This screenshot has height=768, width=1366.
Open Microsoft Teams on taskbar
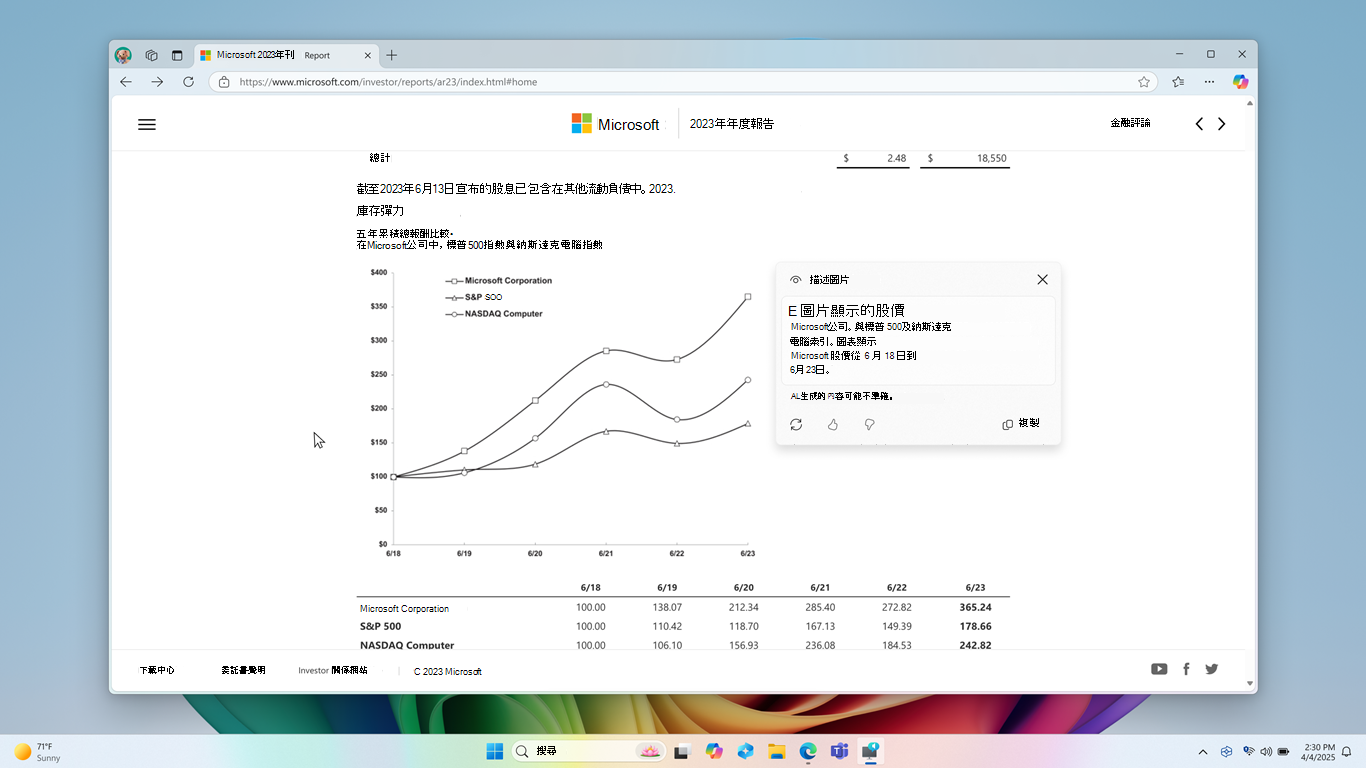(x=839, y=751)
